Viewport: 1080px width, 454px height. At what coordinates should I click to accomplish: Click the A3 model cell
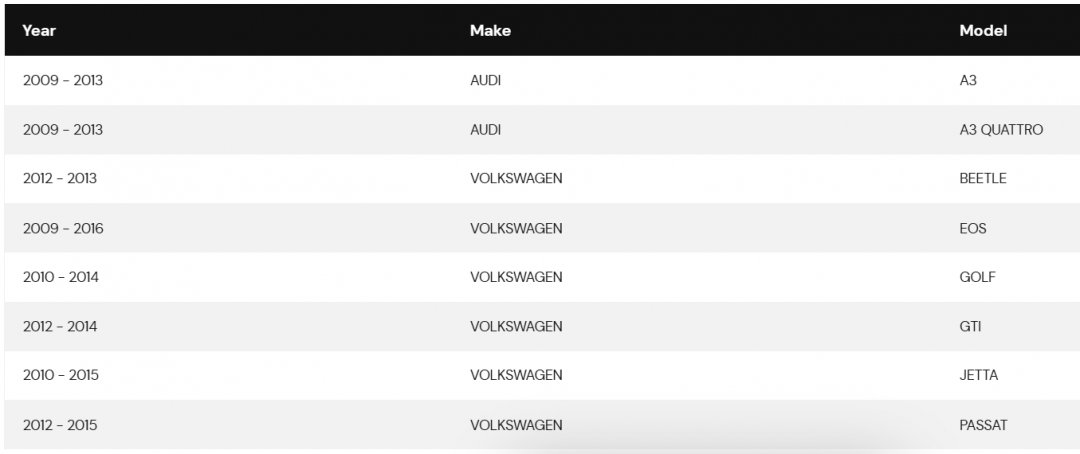tap(968, 81)
